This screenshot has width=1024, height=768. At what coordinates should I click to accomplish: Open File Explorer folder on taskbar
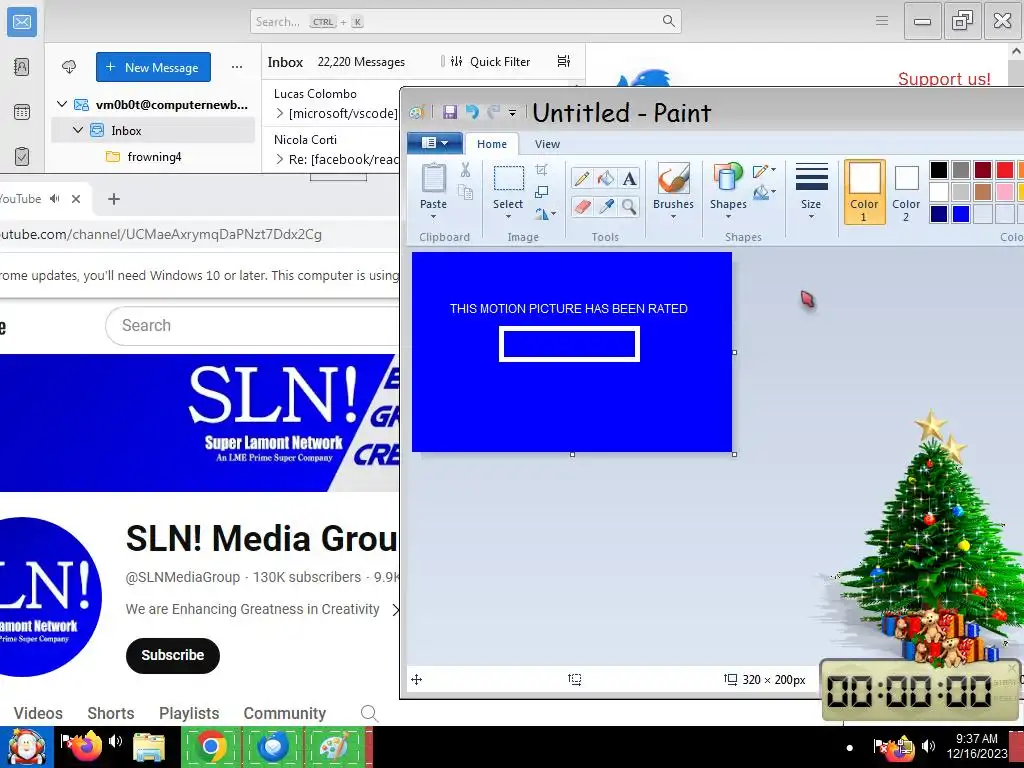click(x=149, y=747)
